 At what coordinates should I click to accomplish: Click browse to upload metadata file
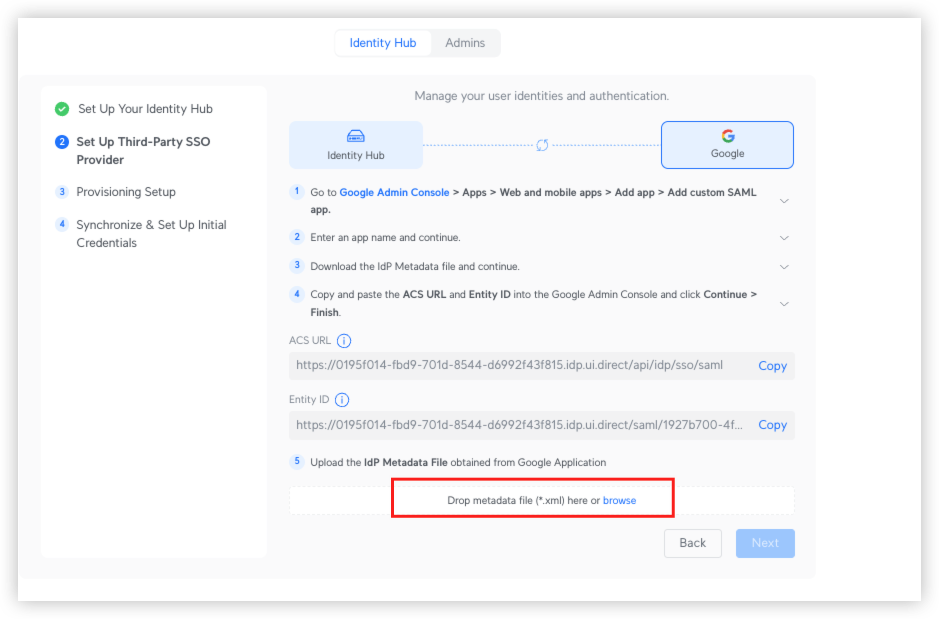click(619, 500)
